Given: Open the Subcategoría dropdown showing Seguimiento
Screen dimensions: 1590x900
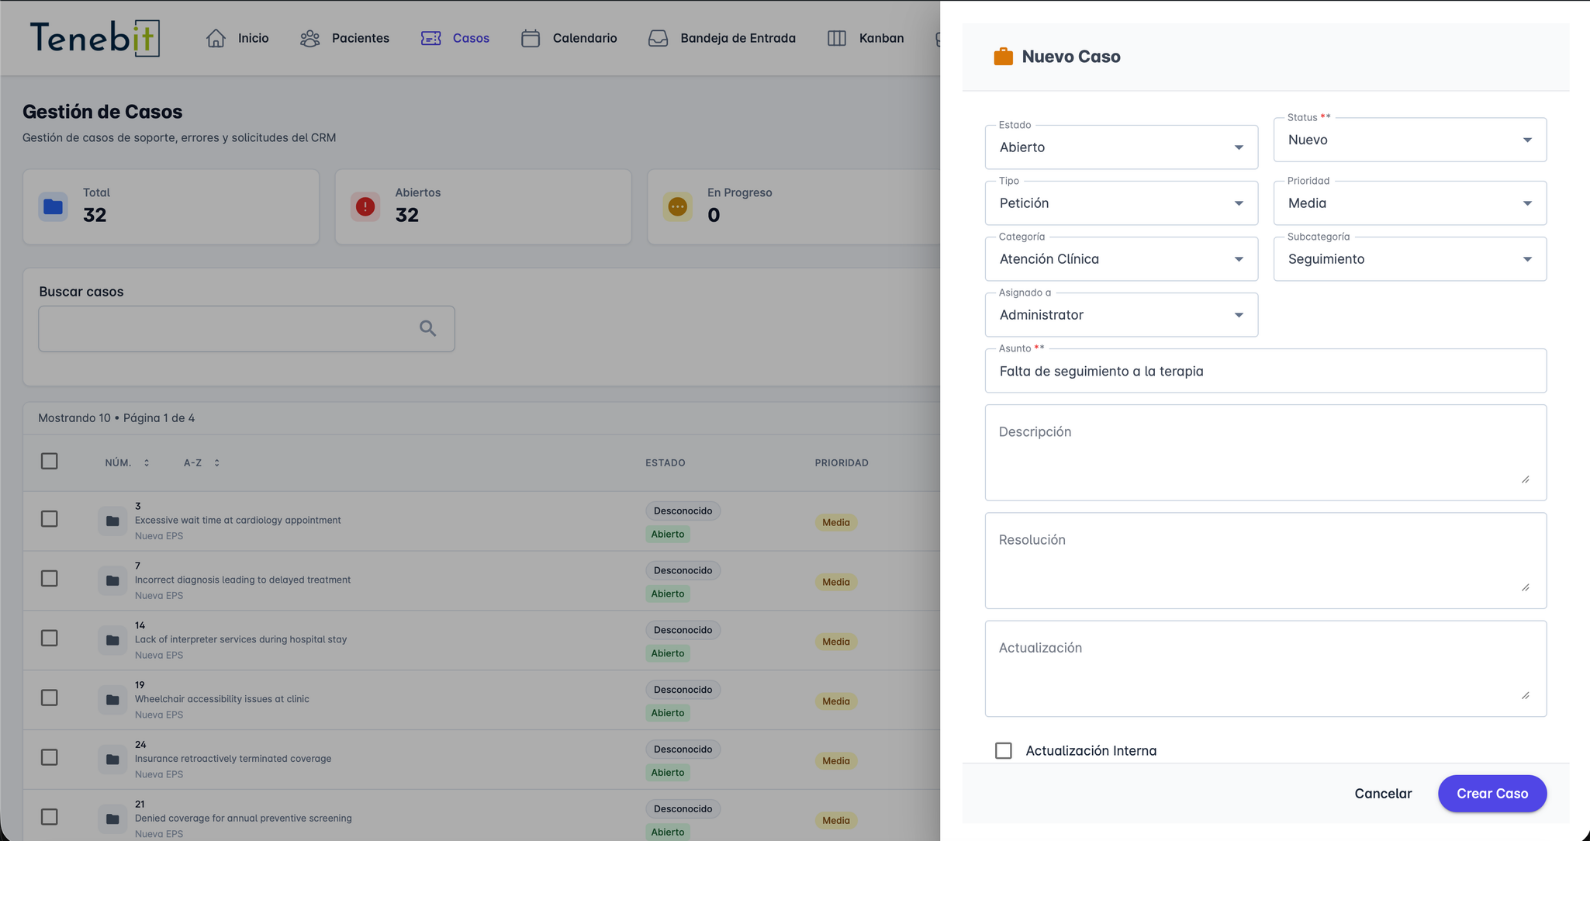Looking at the screenshot, I should (x=1410, y=259).
